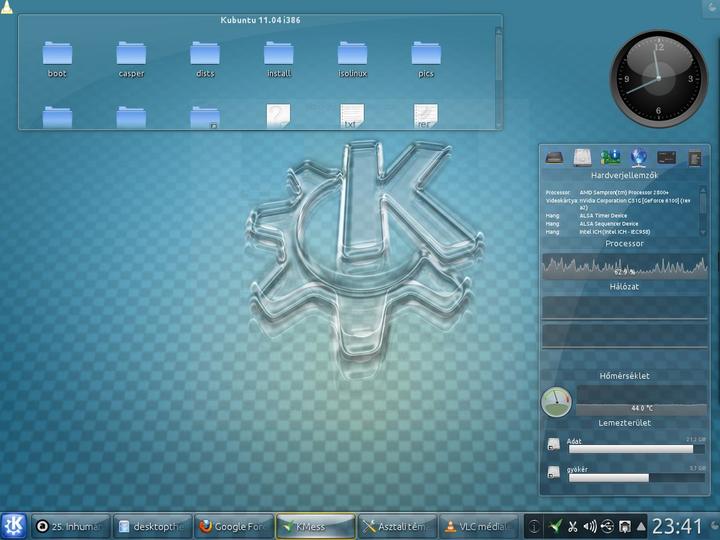This screenshot has height=540, width=720.
Task: Click the KMess green checkmark tray icon
Action: pyautogui.click(x=555, y=526)
